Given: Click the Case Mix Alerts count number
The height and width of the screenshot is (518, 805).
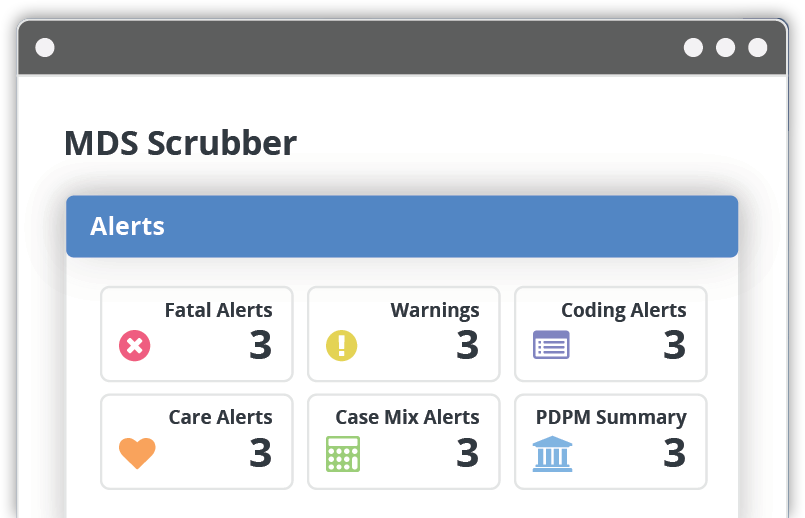Looking at the screenshot, I should pyautogui.click(x=467, y=453).
